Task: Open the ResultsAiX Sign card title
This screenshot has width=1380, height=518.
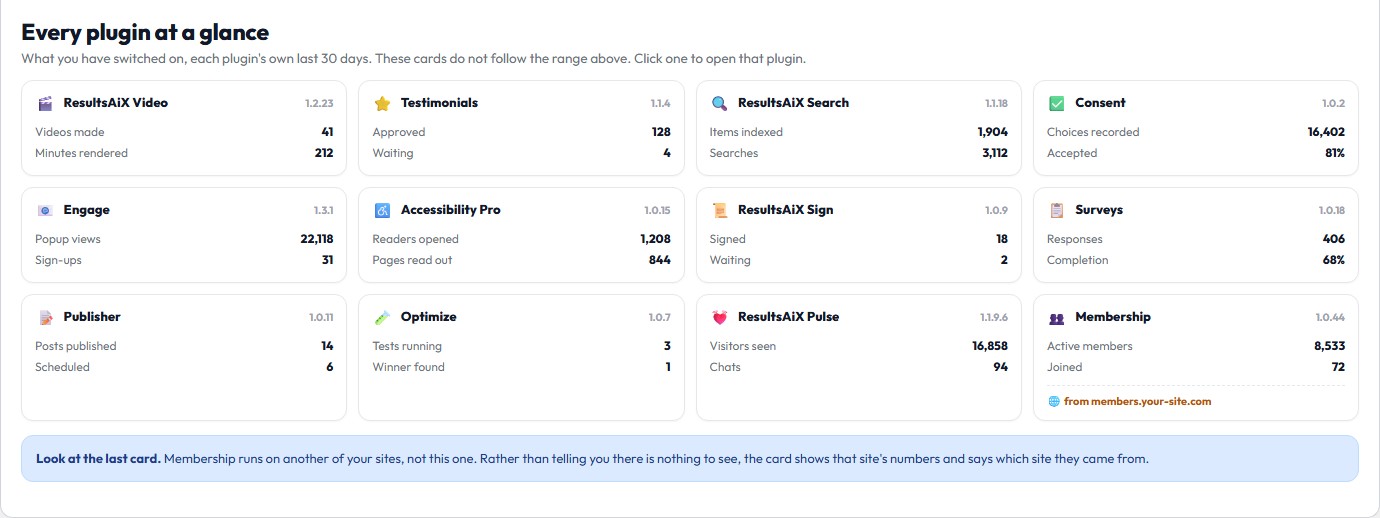Action: (785, 210)
